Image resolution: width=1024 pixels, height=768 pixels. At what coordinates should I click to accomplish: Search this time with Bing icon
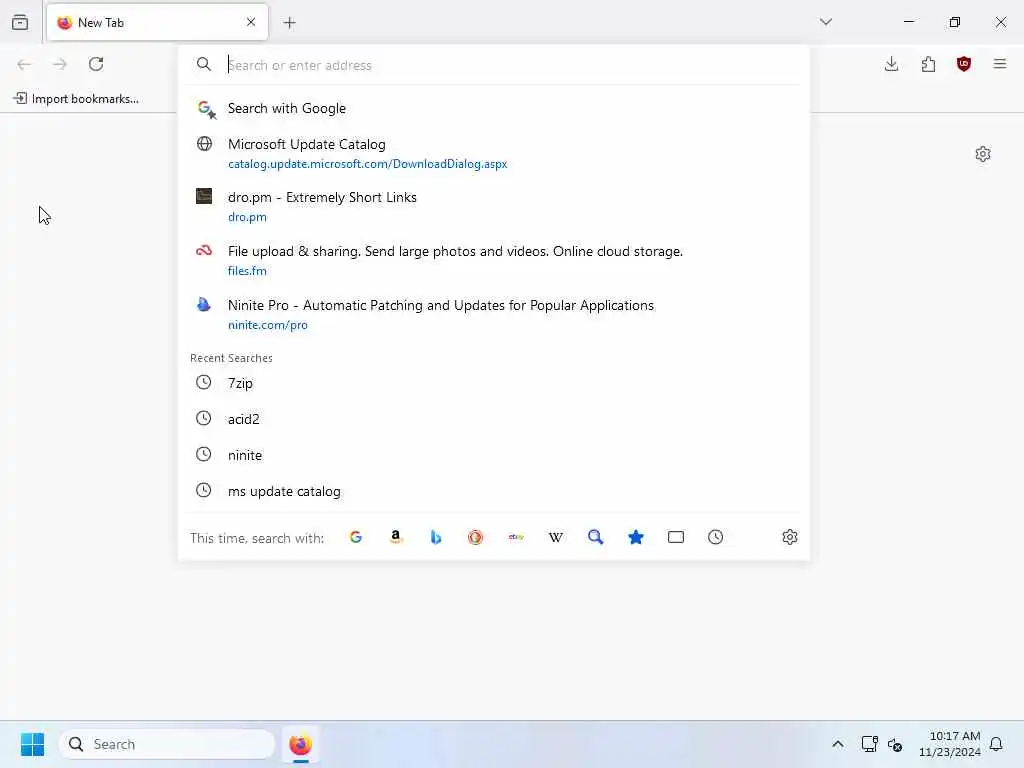click(436, 537)
